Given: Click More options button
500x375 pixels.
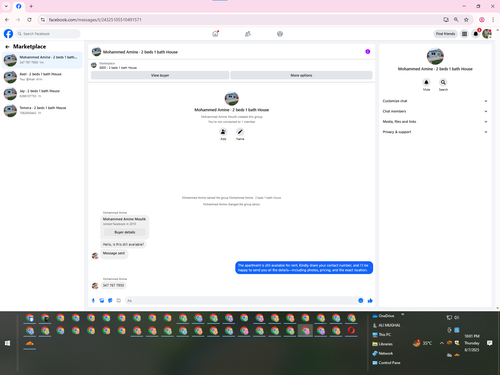Looking at the screenshot, I should [x=301, y=75].
